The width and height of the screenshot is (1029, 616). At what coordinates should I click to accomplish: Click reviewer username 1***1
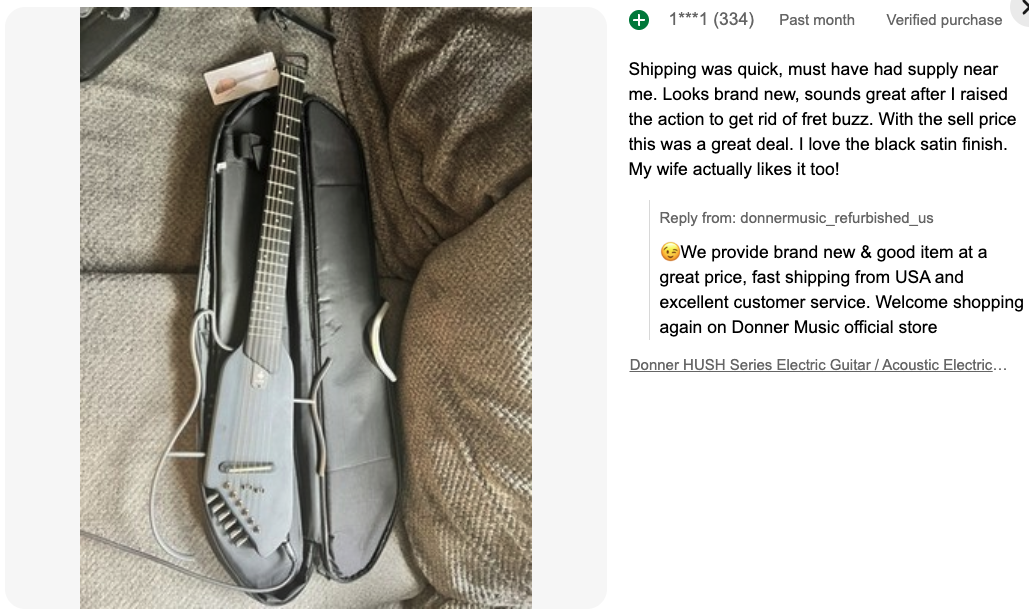(x=688, y=20)
